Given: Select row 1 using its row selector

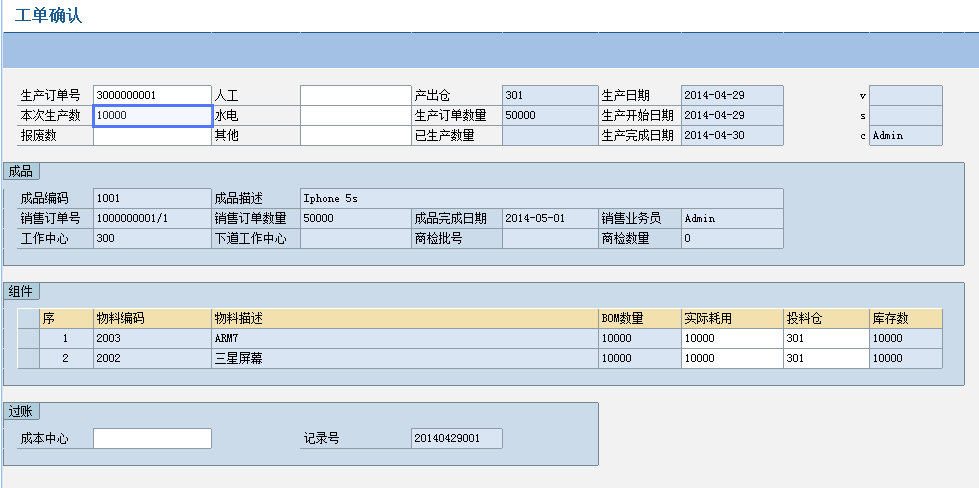Looking at the screenshot, I should (28, 338).
